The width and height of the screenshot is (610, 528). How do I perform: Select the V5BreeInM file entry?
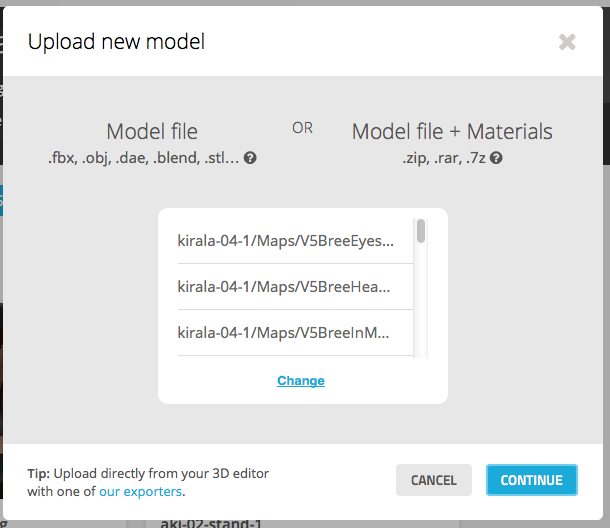click(x=295, y=333)
